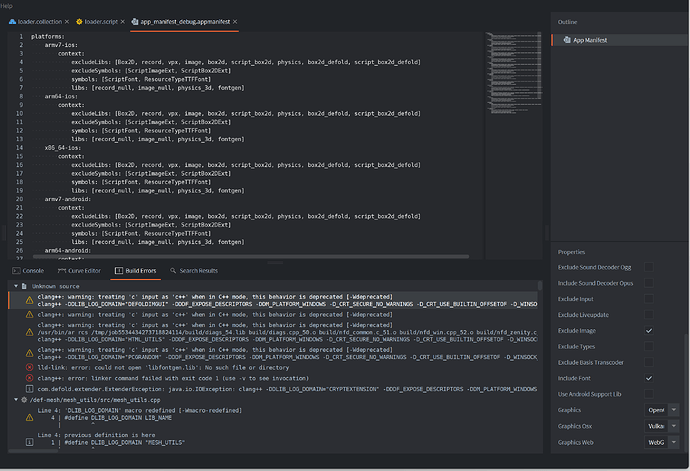
Task: Click the code editor horizontal scrollbar
Action: coord(251,256)
